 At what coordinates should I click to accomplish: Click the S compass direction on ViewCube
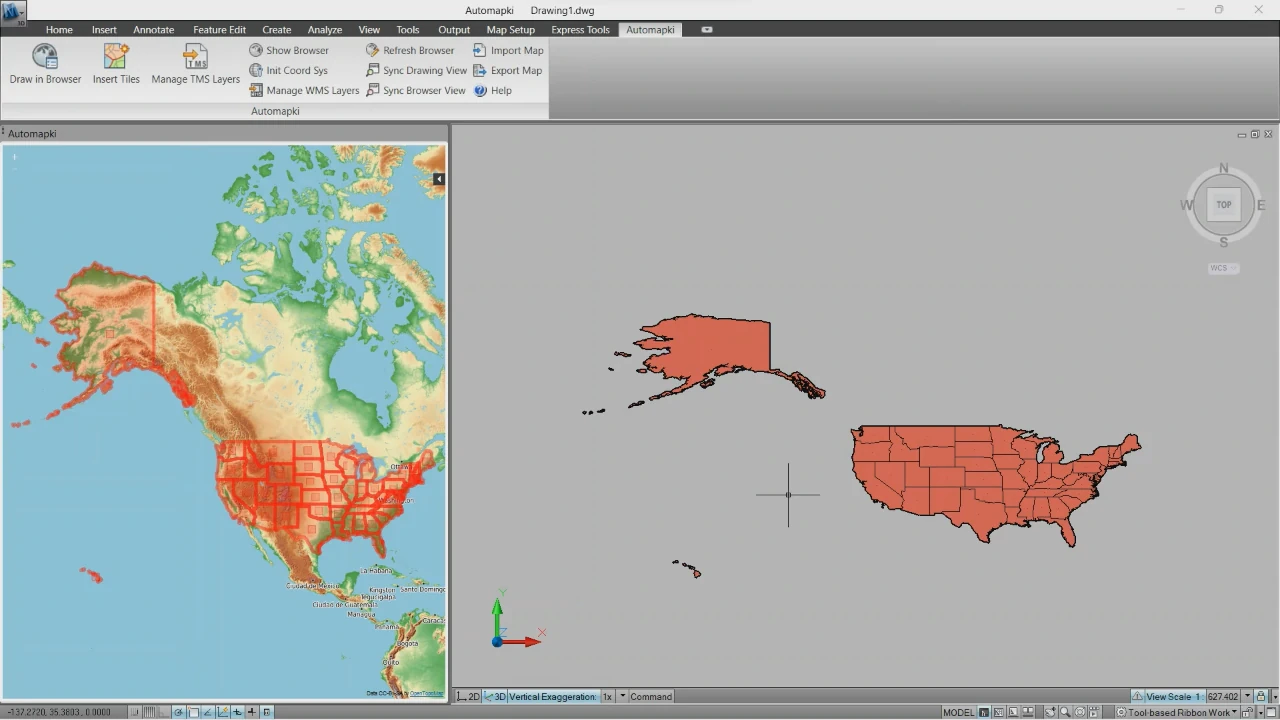1224,242
